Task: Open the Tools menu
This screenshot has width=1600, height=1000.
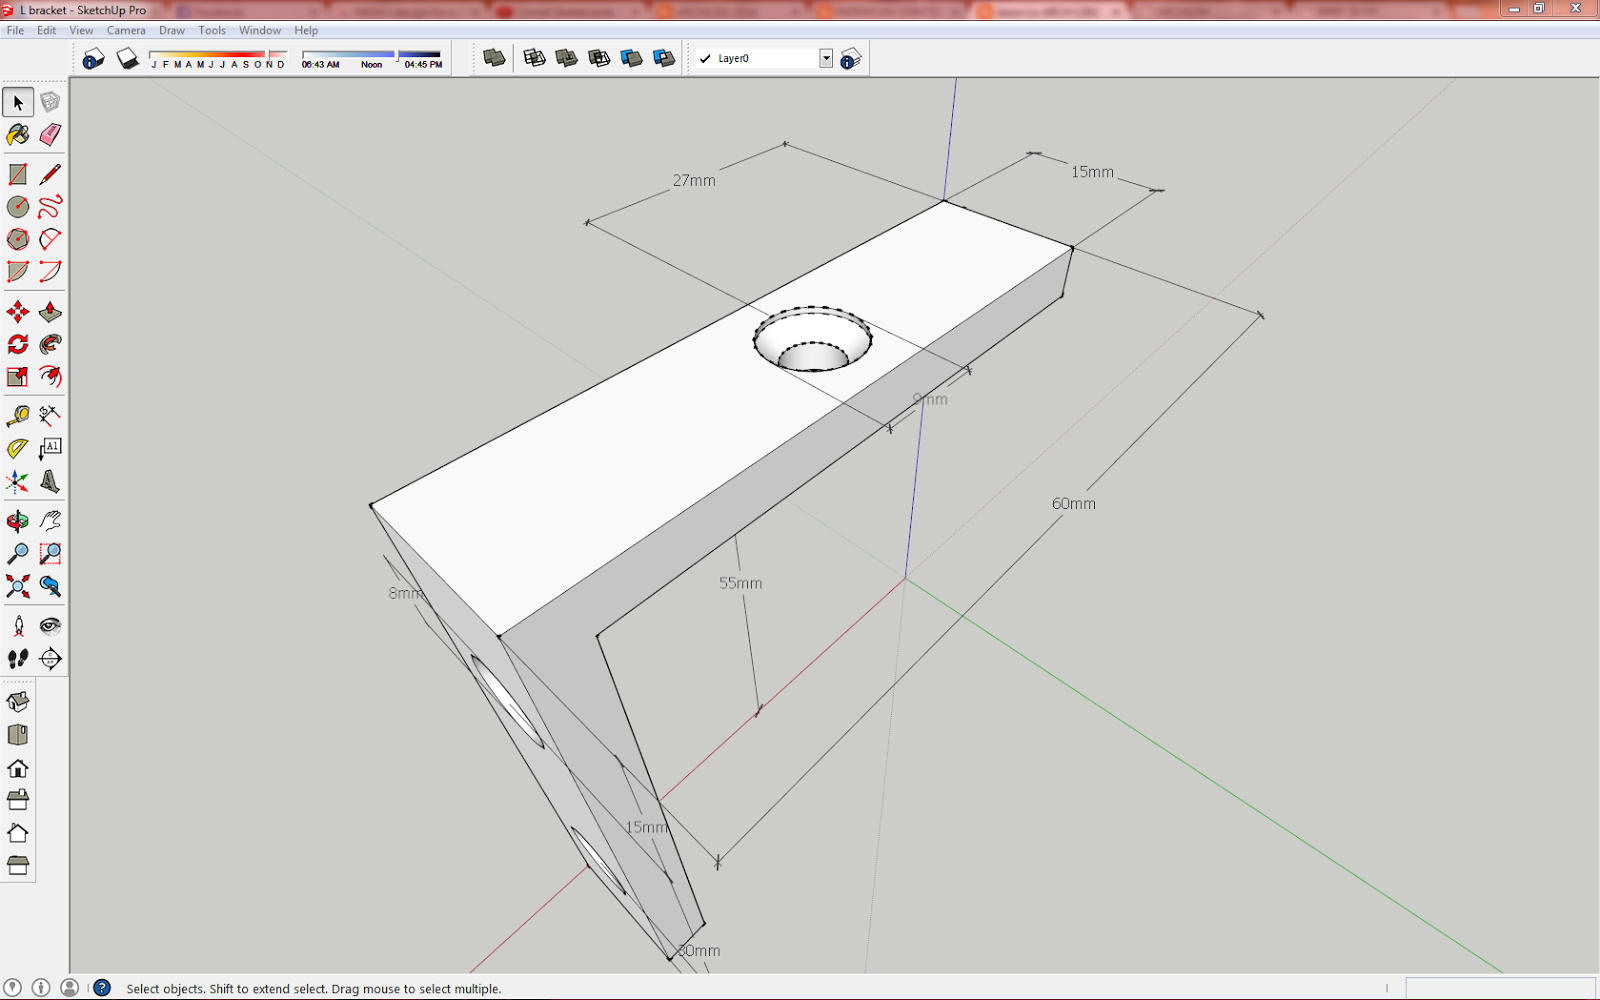Action: 212,30
